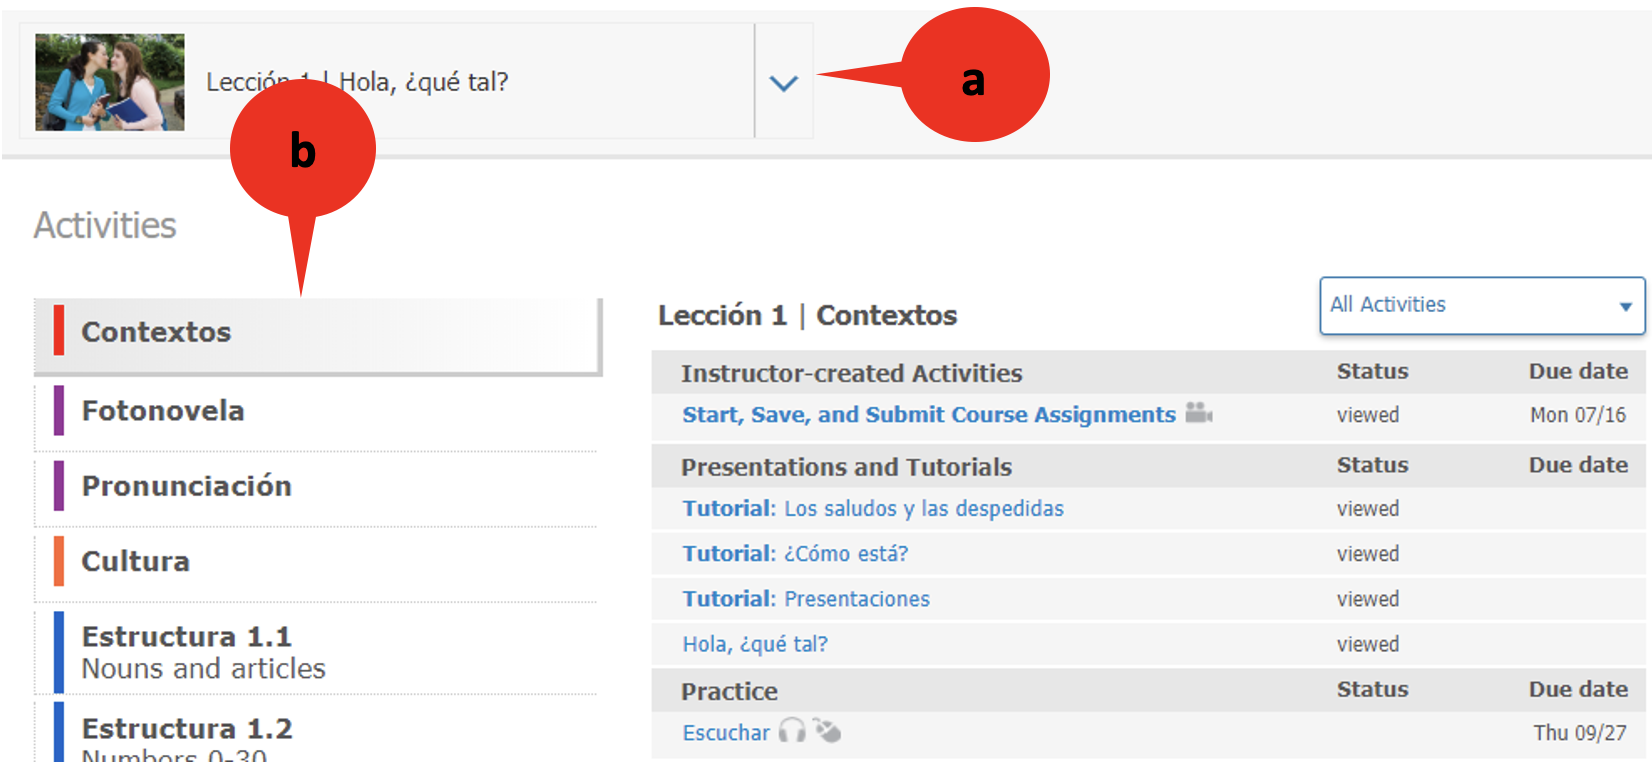Open the Escuchar practice activity

[x=726, y=733]
